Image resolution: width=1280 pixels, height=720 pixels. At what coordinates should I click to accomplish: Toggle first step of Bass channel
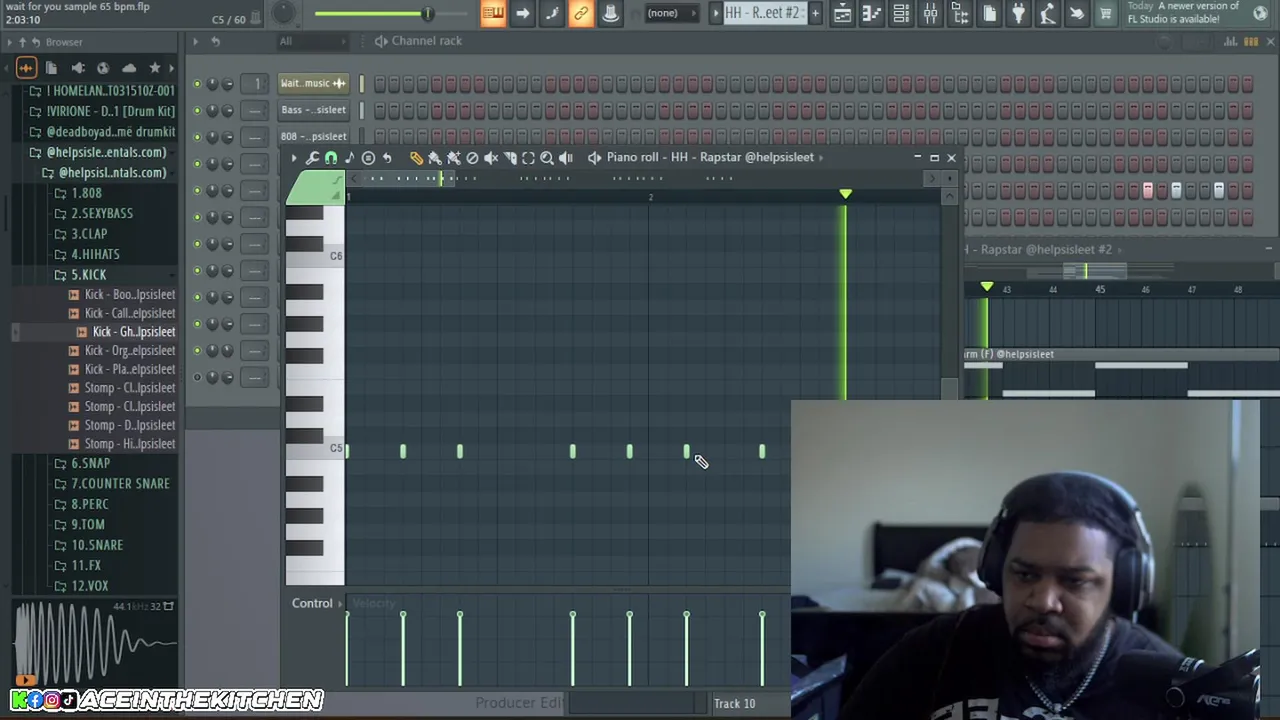380,111
